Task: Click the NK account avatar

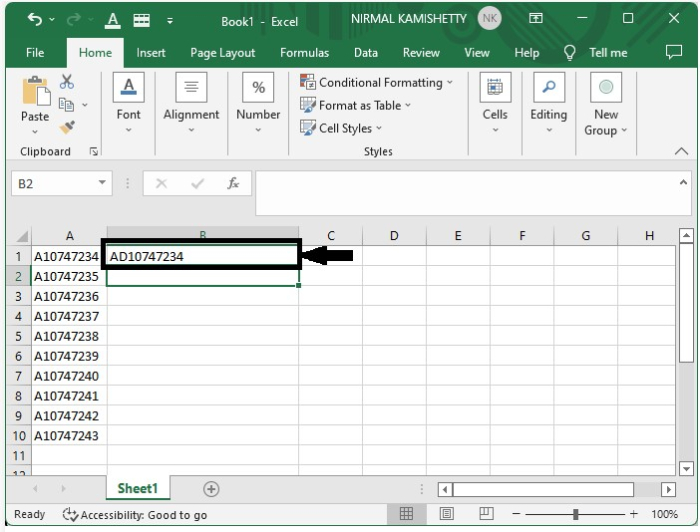Action: [489, 18]
